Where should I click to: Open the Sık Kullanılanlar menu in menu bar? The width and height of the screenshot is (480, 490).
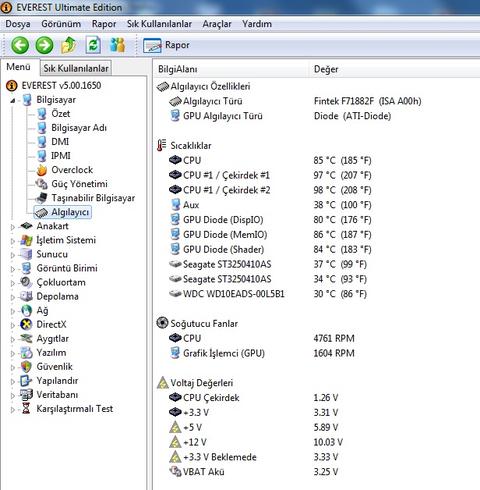coord(159,24)
